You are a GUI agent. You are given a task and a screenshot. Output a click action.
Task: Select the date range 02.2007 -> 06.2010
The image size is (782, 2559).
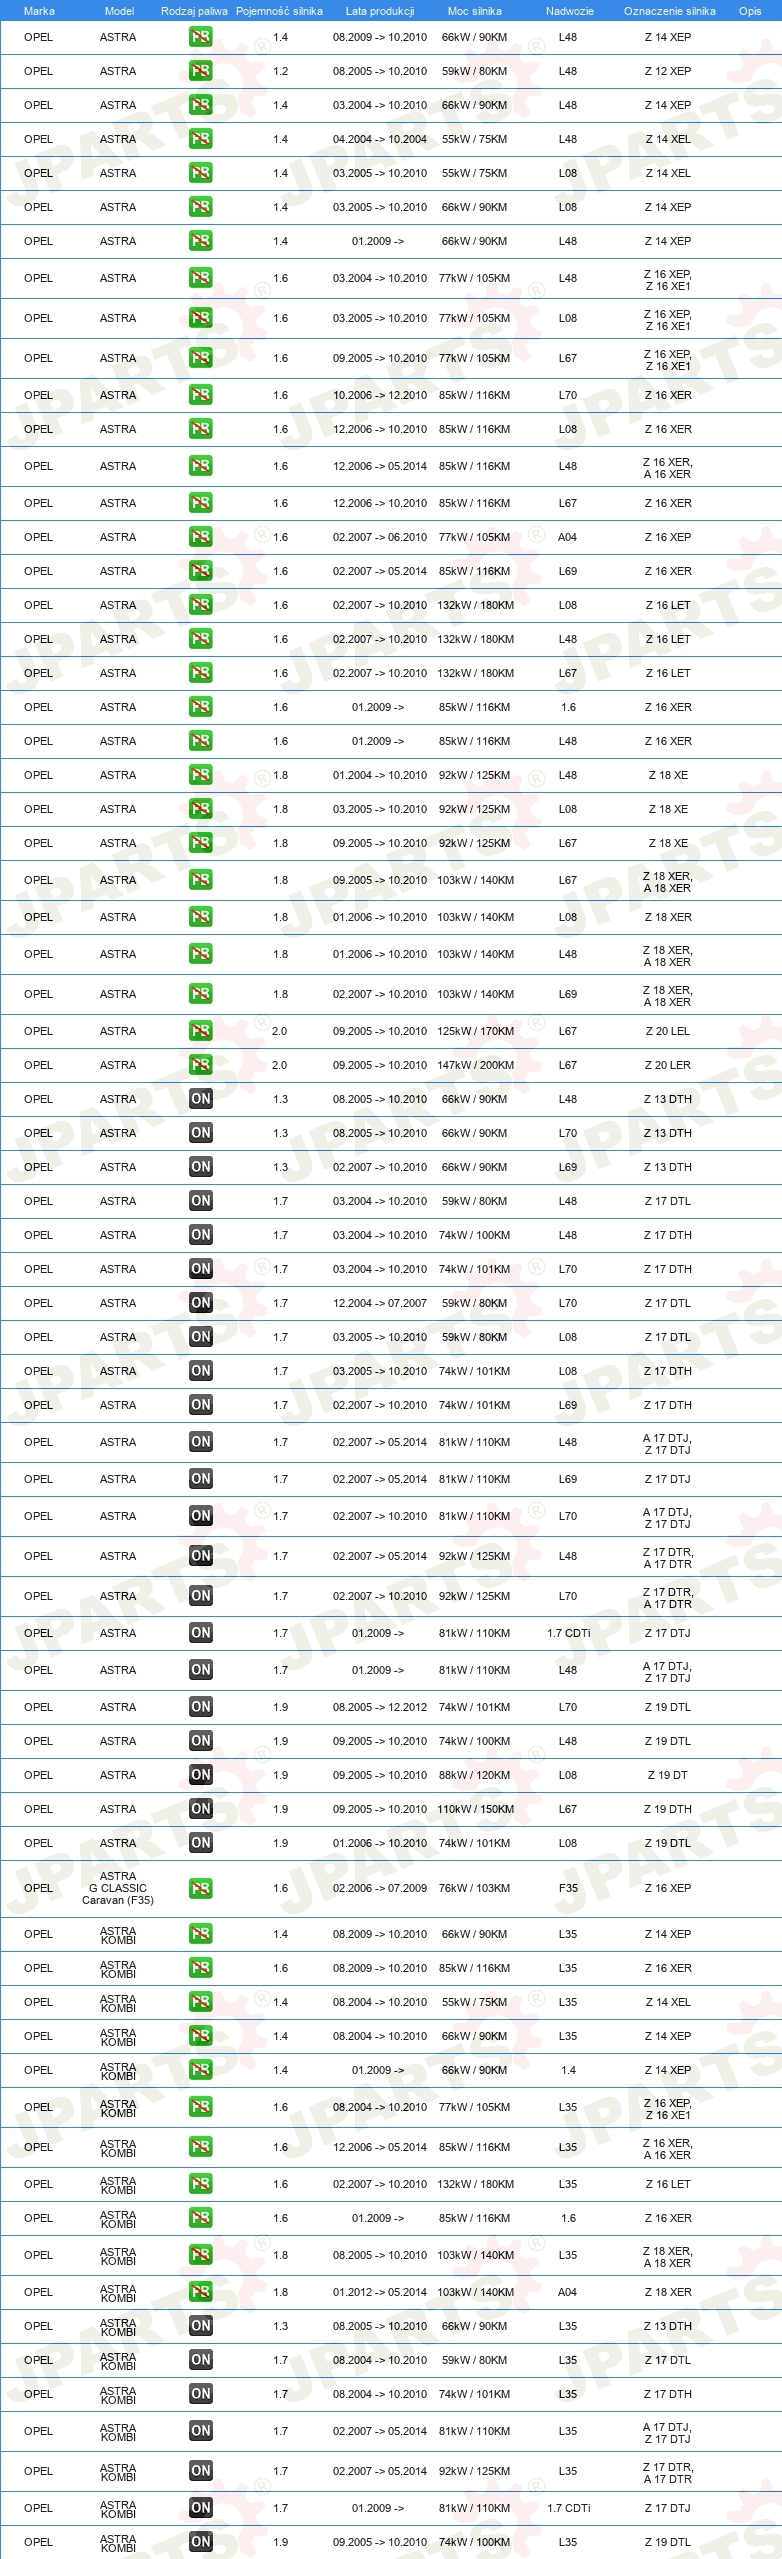coord(380,537)
